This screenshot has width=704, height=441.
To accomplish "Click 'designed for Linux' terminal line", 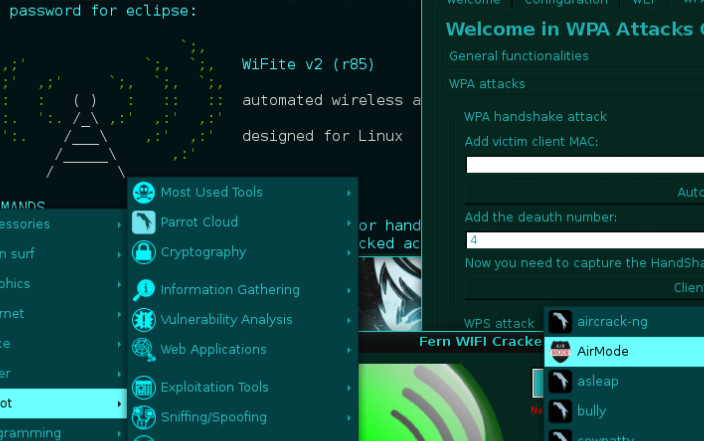I will pyautogui.click(x=322, y=136).
